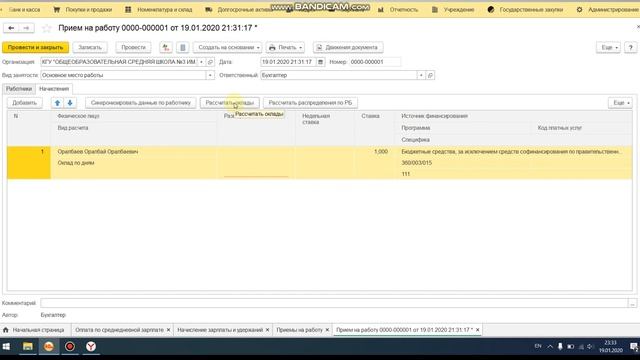Click the Дата input field
The width and height of the screenshot is (640, 360).
pos(288,62)
